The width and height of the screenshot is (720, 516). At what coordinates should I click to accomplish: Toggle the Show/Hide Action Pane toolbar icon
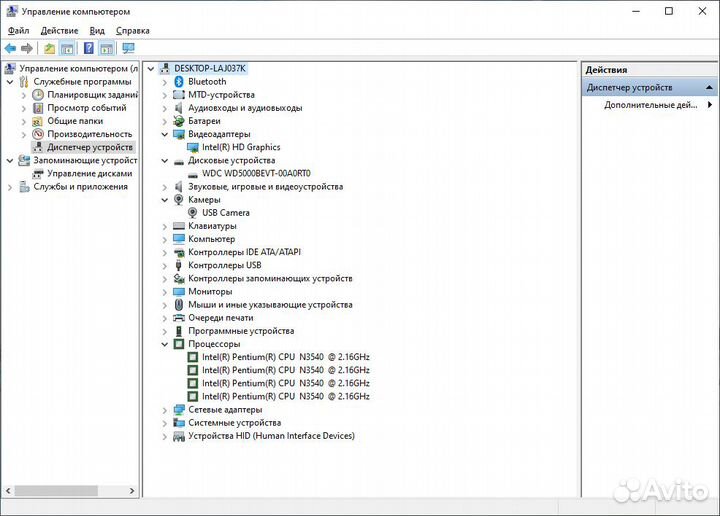[x=107, y=48]
